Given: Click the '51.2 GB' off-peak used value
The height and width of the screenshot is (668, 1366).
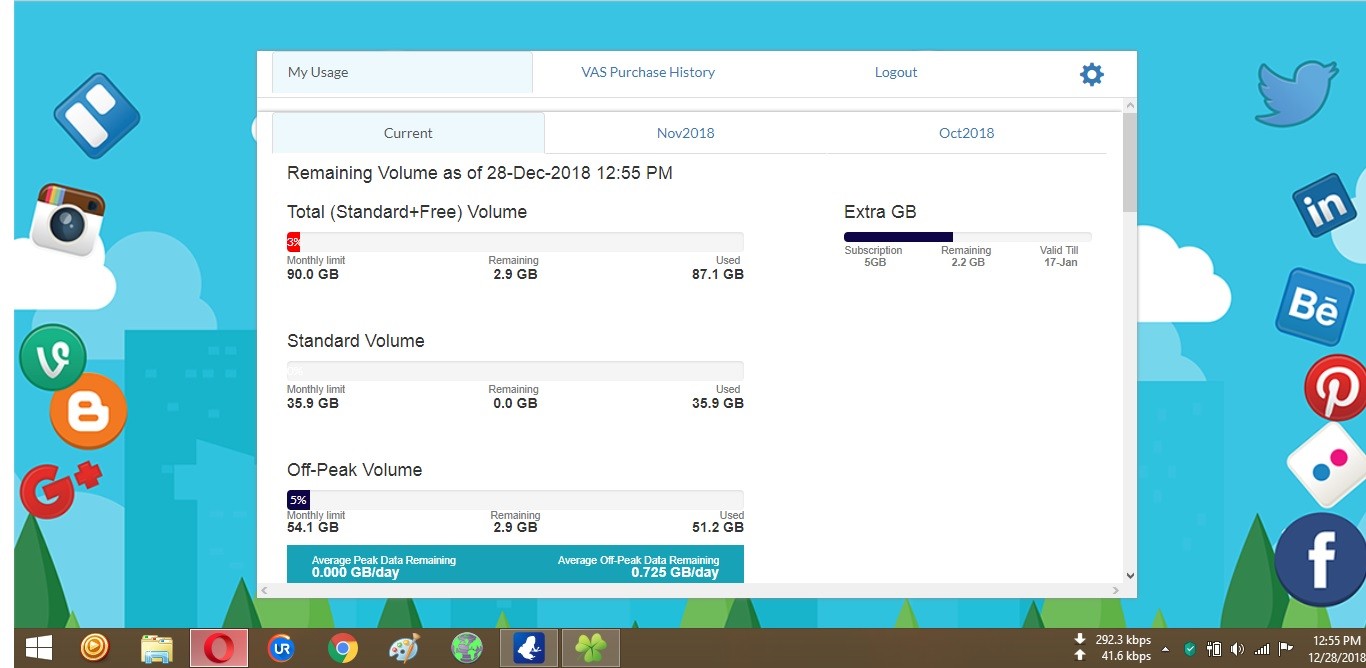Looking at the screenshot, I should point(718,527).
